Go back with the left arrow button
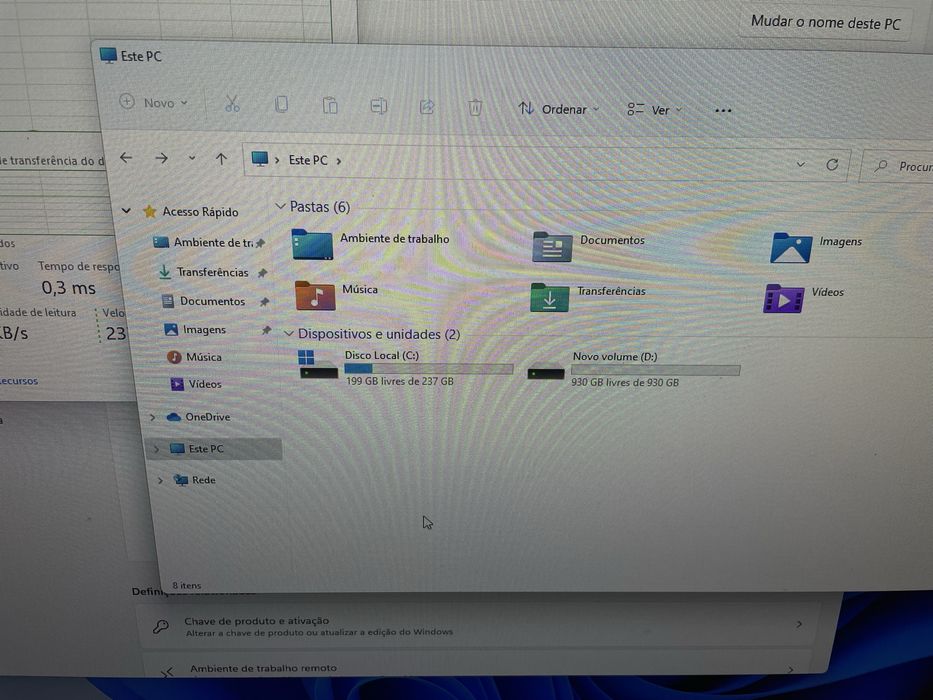The width and height of the screenshot is (933, 700). tap(126, 158)
